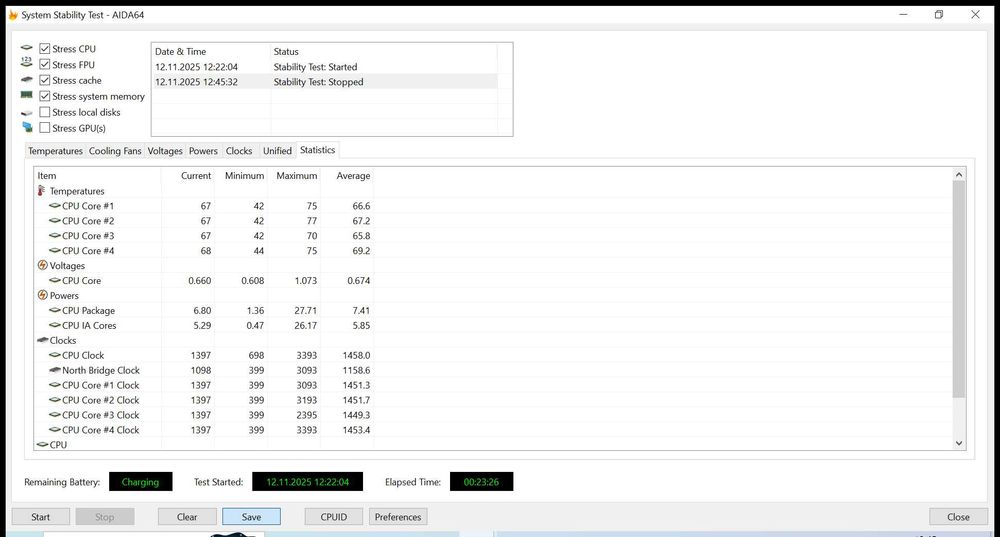Screen dimensions: 1000x537
Task: Click the Status column header in log
Action: 383,52
